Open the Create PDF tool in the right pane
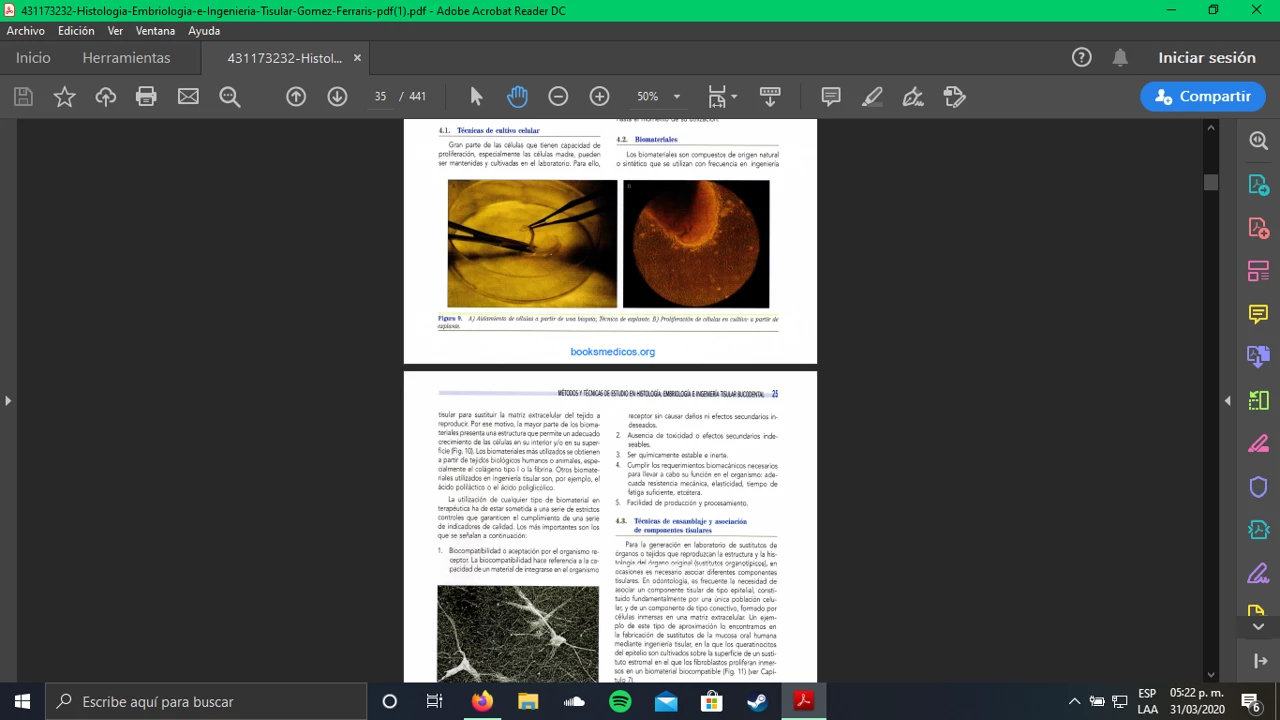Image resolution: width=1280 pixels, height=720 pixels. (x=1258, y=228)
